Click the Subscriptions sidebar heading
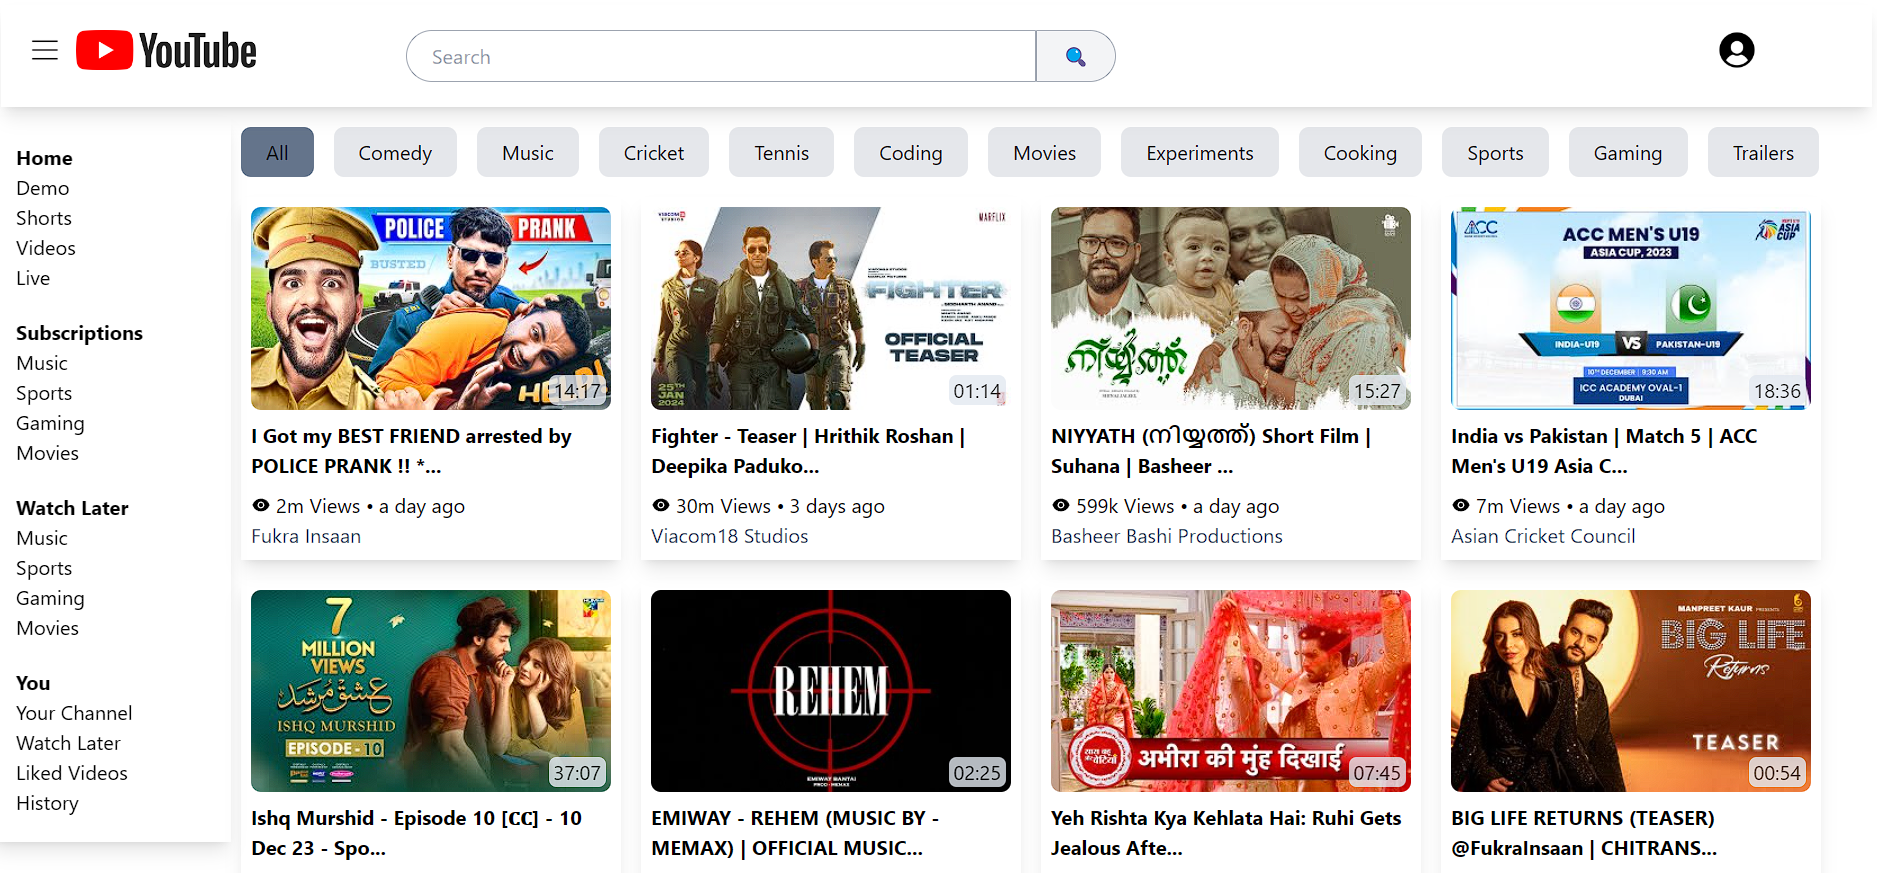The width and height of the screenshot is (1877, 873). [79, 333]
